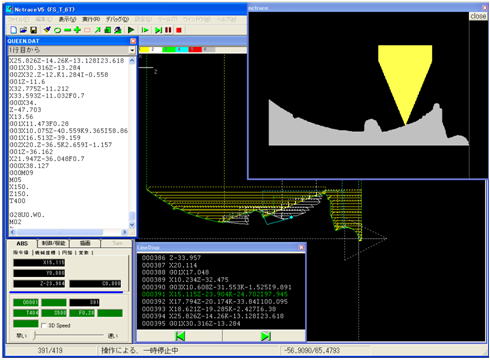Click the New file toolbar icon
The height and width of the screenshot is (360, 490).
(x=13, y=30)
